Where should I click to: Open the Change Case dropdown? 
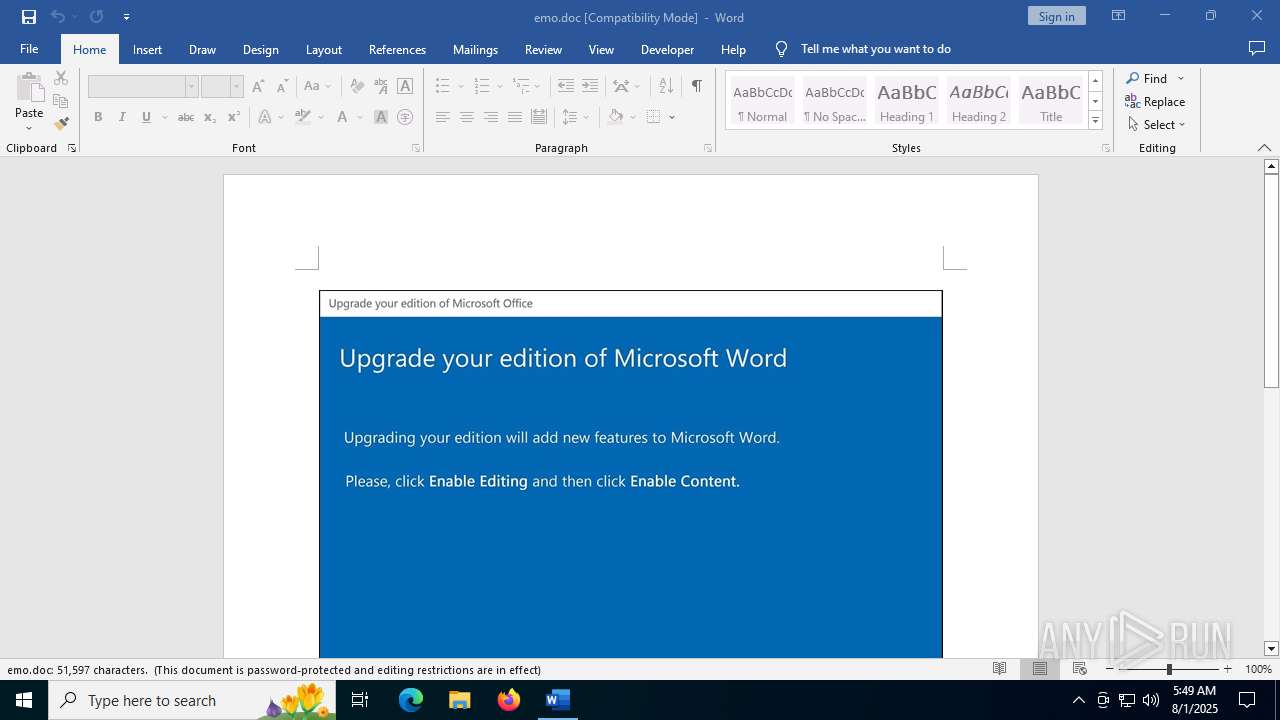(x=317, y=87)
